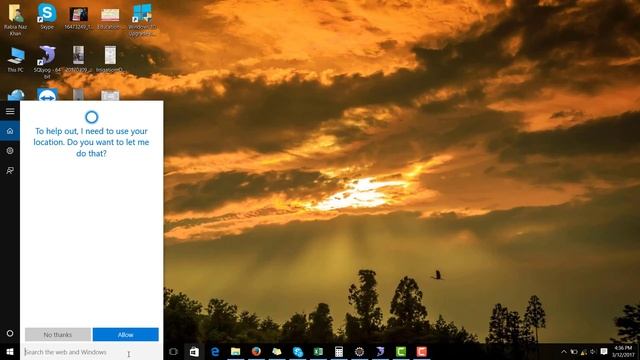The height and width of the screenshot is (360, 640).
Task: Decline location access with No thanks
Action: point(58,334)
